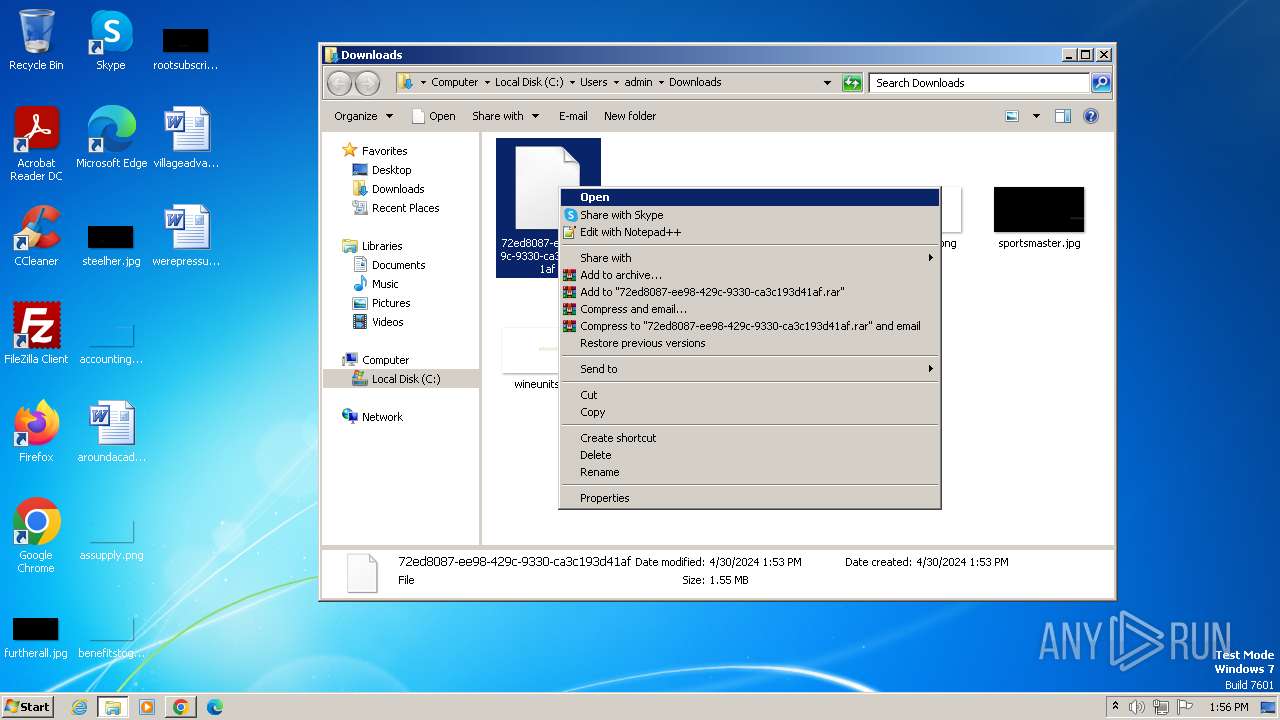Expand Computer breadcrumb arrow in address bar
This screenshot has height=720, width=1280.
click(487, 83)
